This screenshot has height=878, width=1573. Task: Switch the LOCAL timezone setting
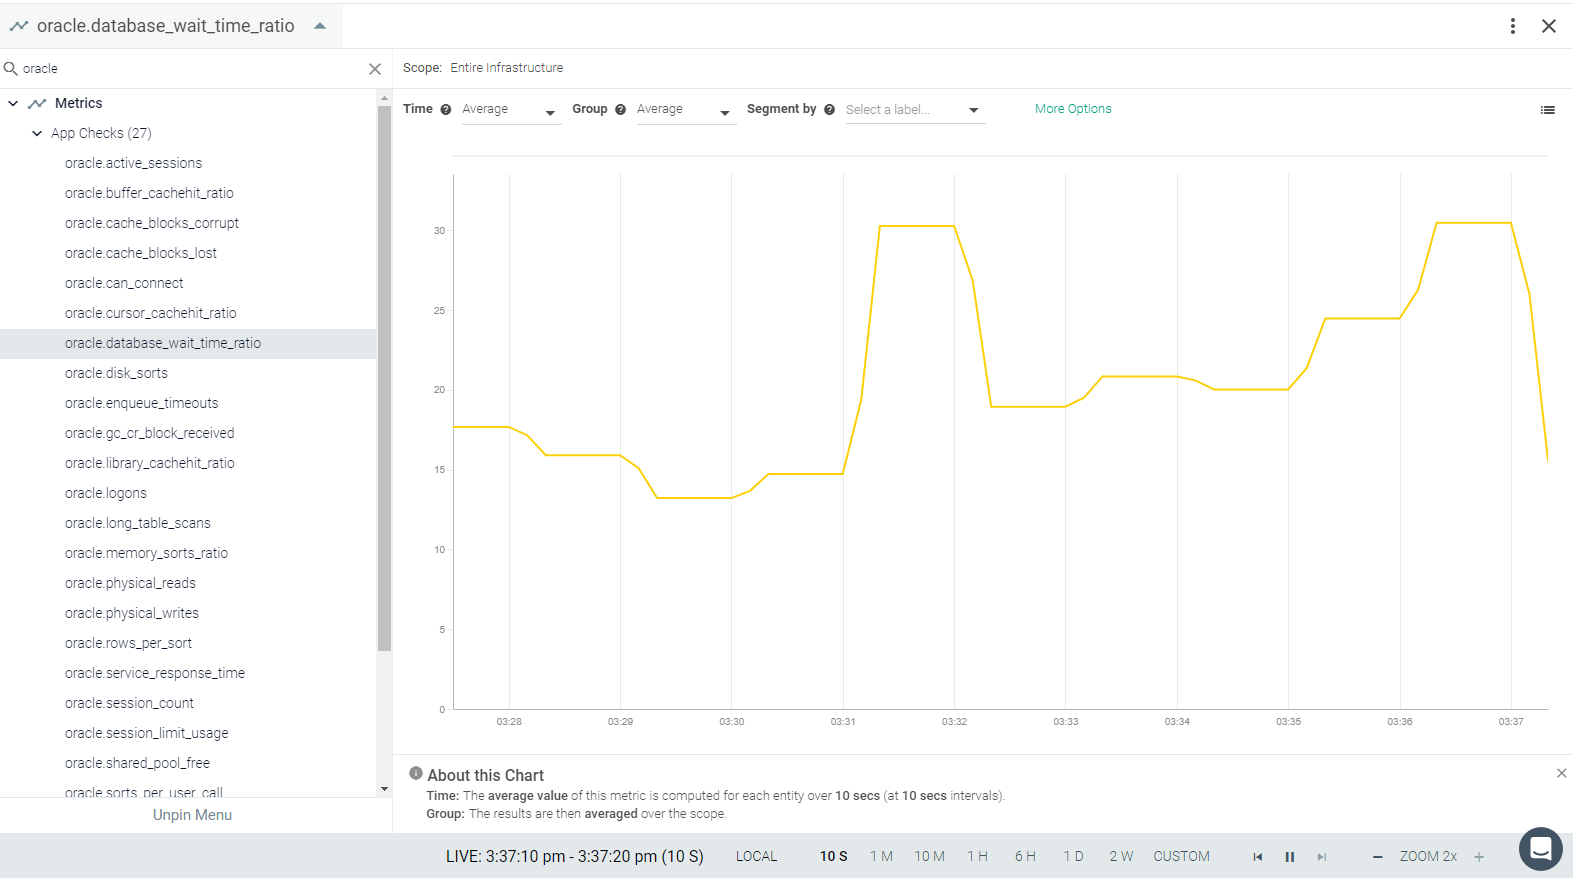tap(757, 857)
